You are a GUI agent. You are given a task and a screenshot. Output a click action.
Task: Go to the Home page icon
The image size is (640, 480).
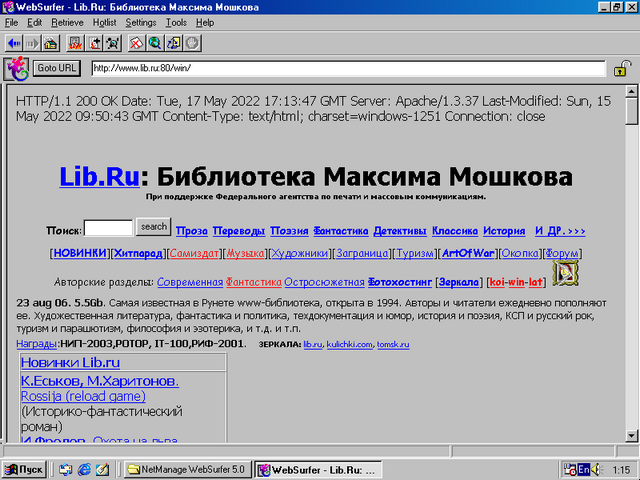50,43
